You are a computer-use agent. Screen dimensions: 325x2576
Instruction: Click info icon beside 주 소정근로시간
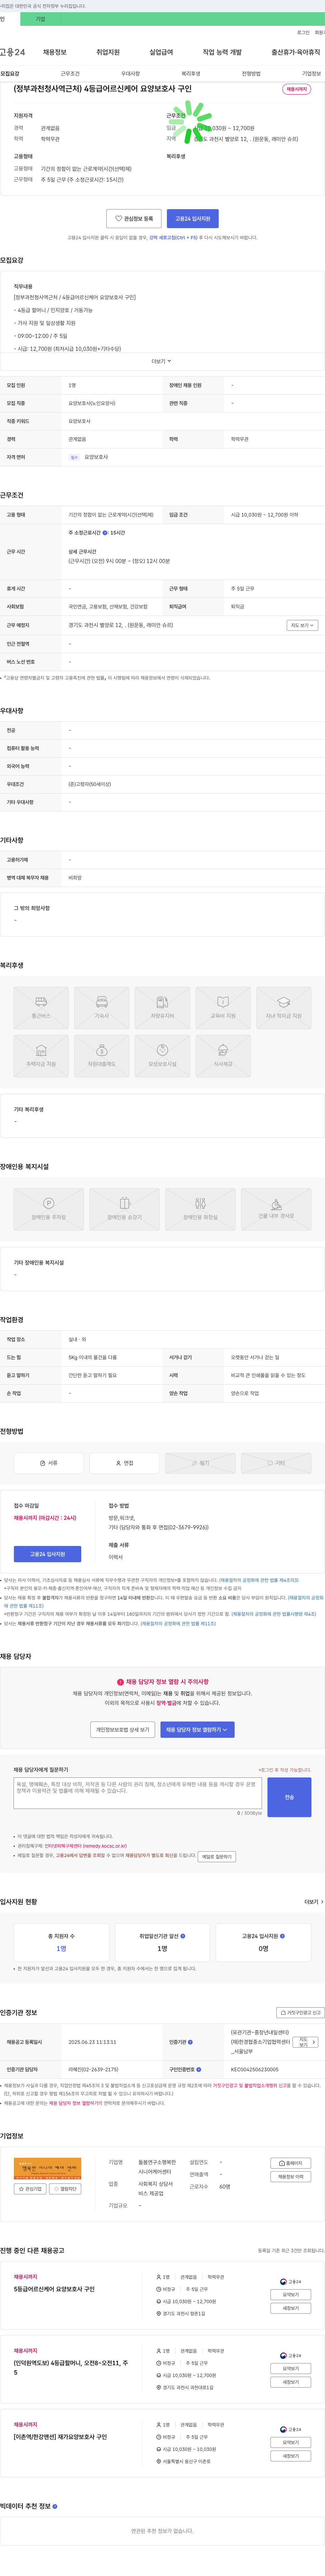click(x=105, y=533)
